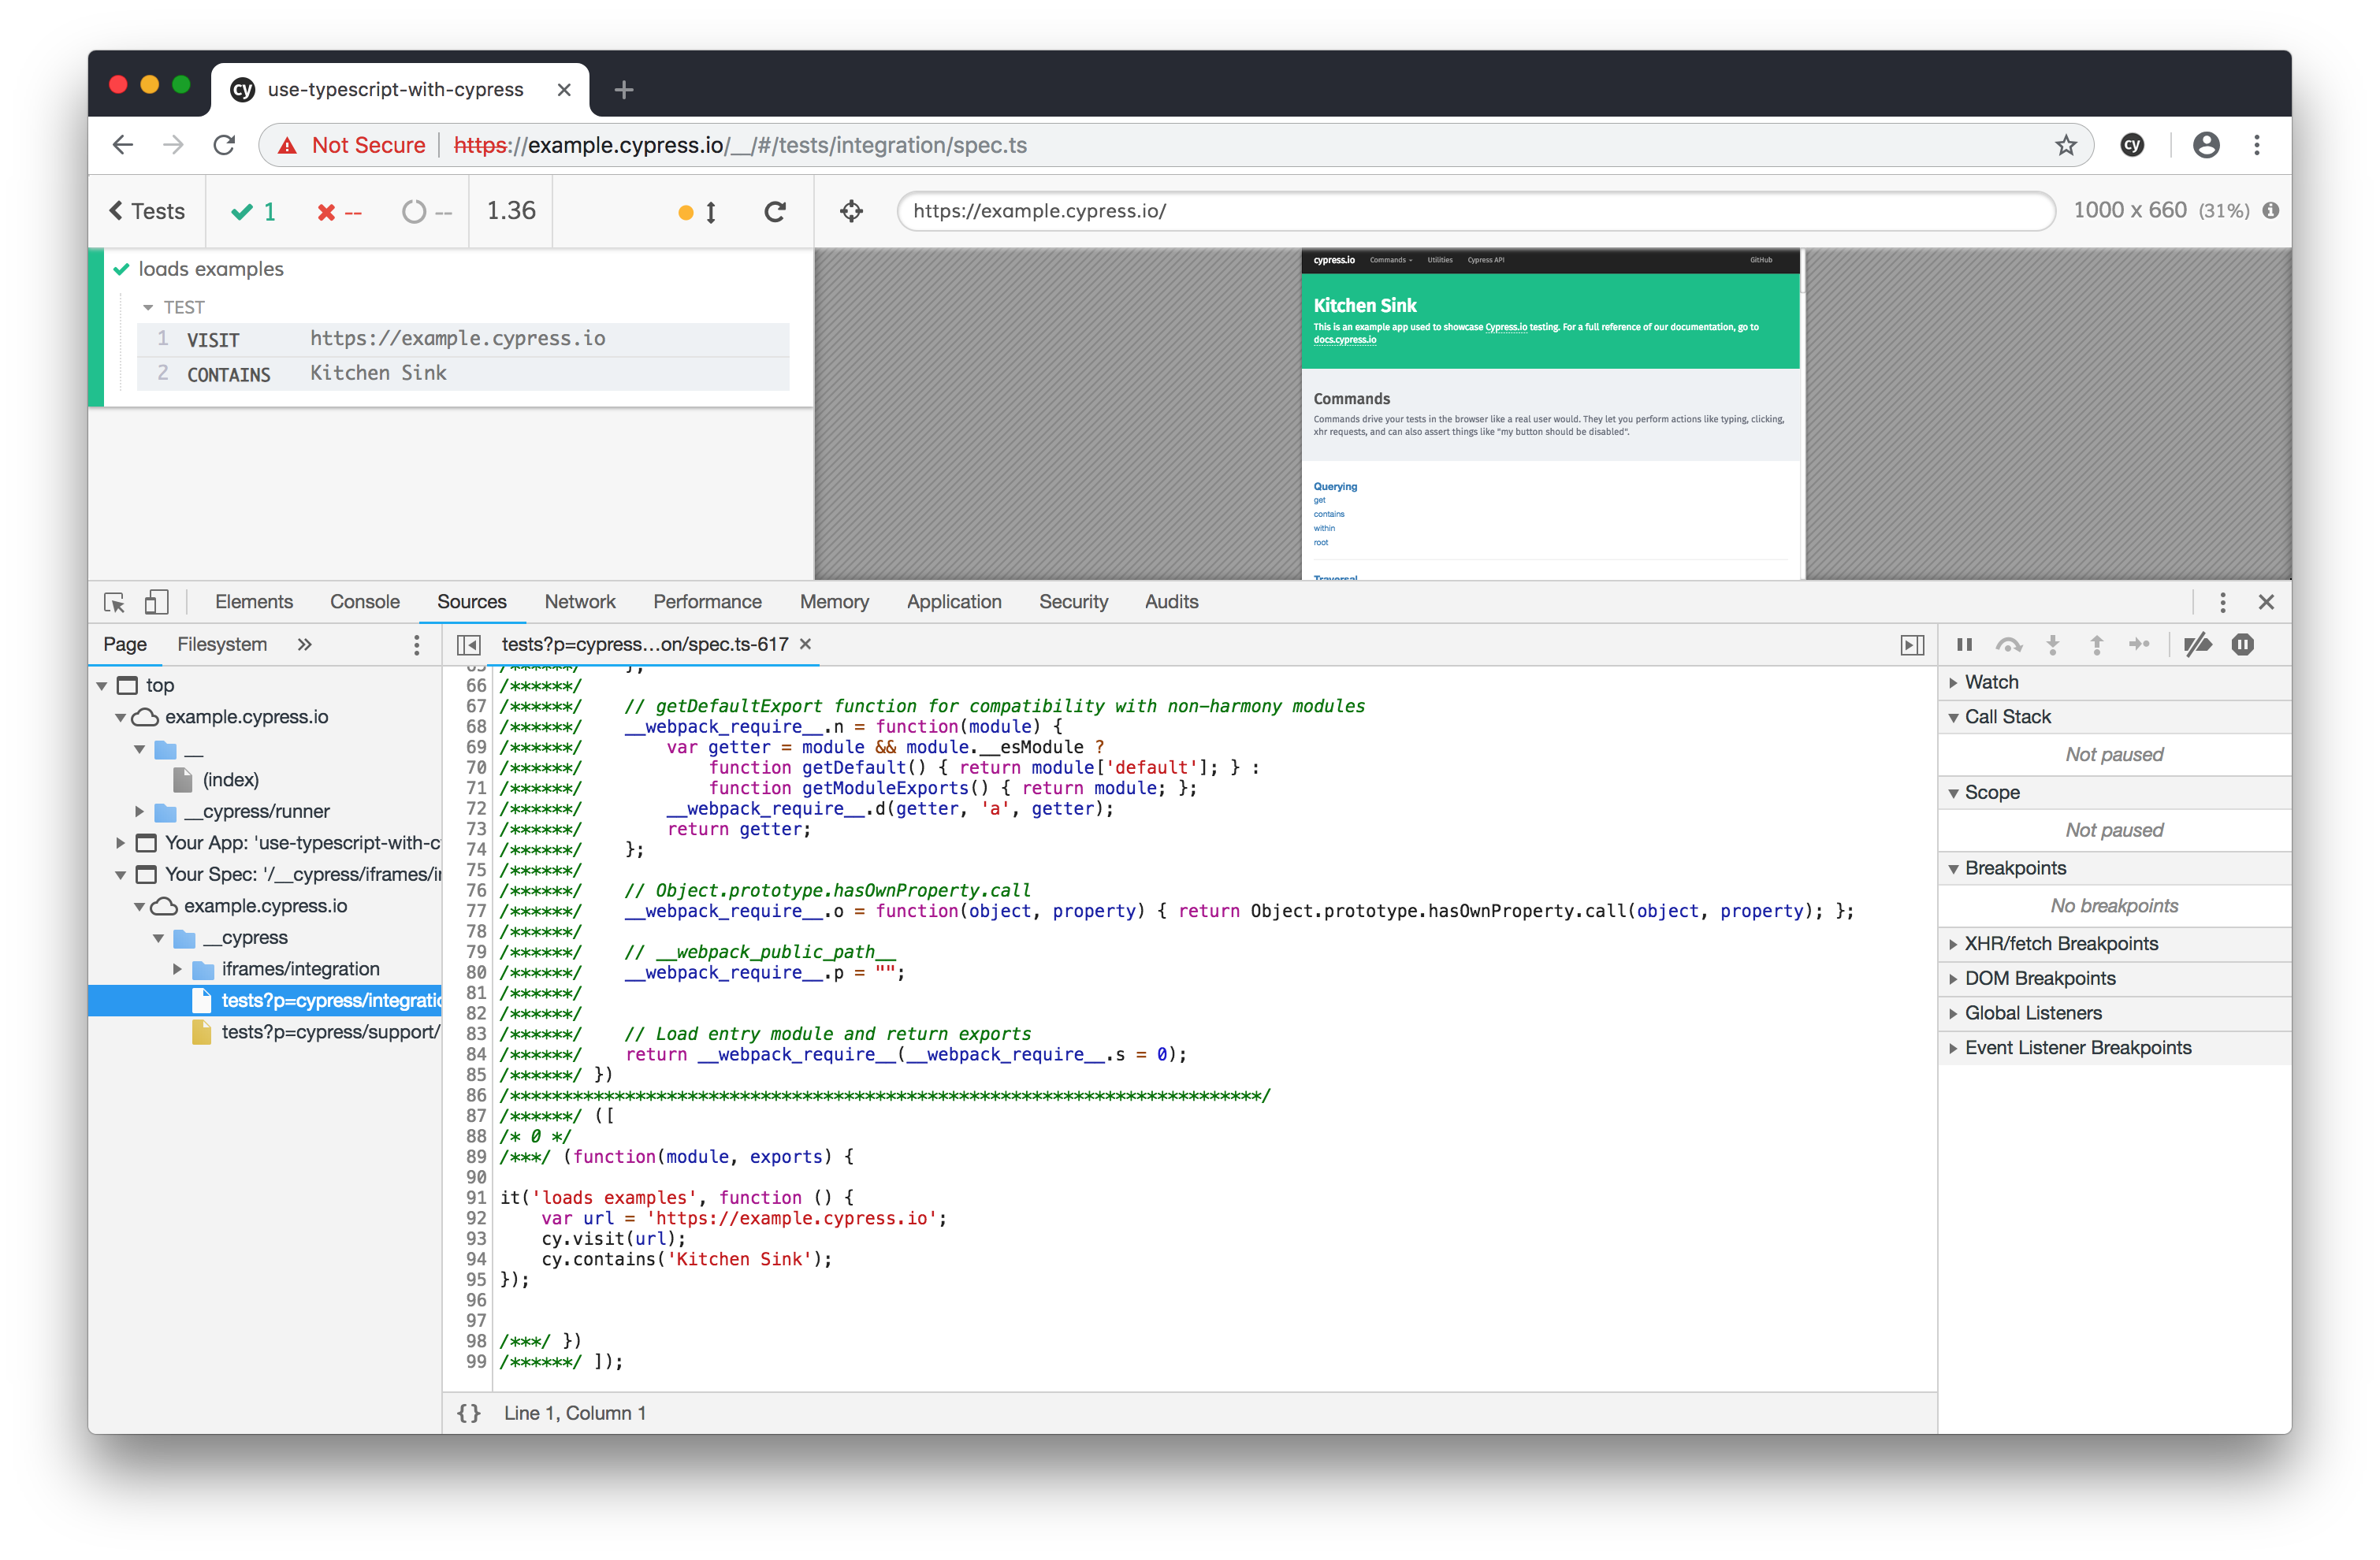Viewport: 2380px width, 1560px height.
Task: Toggle pause on exceptions
Action: (x=2243, y=645)
